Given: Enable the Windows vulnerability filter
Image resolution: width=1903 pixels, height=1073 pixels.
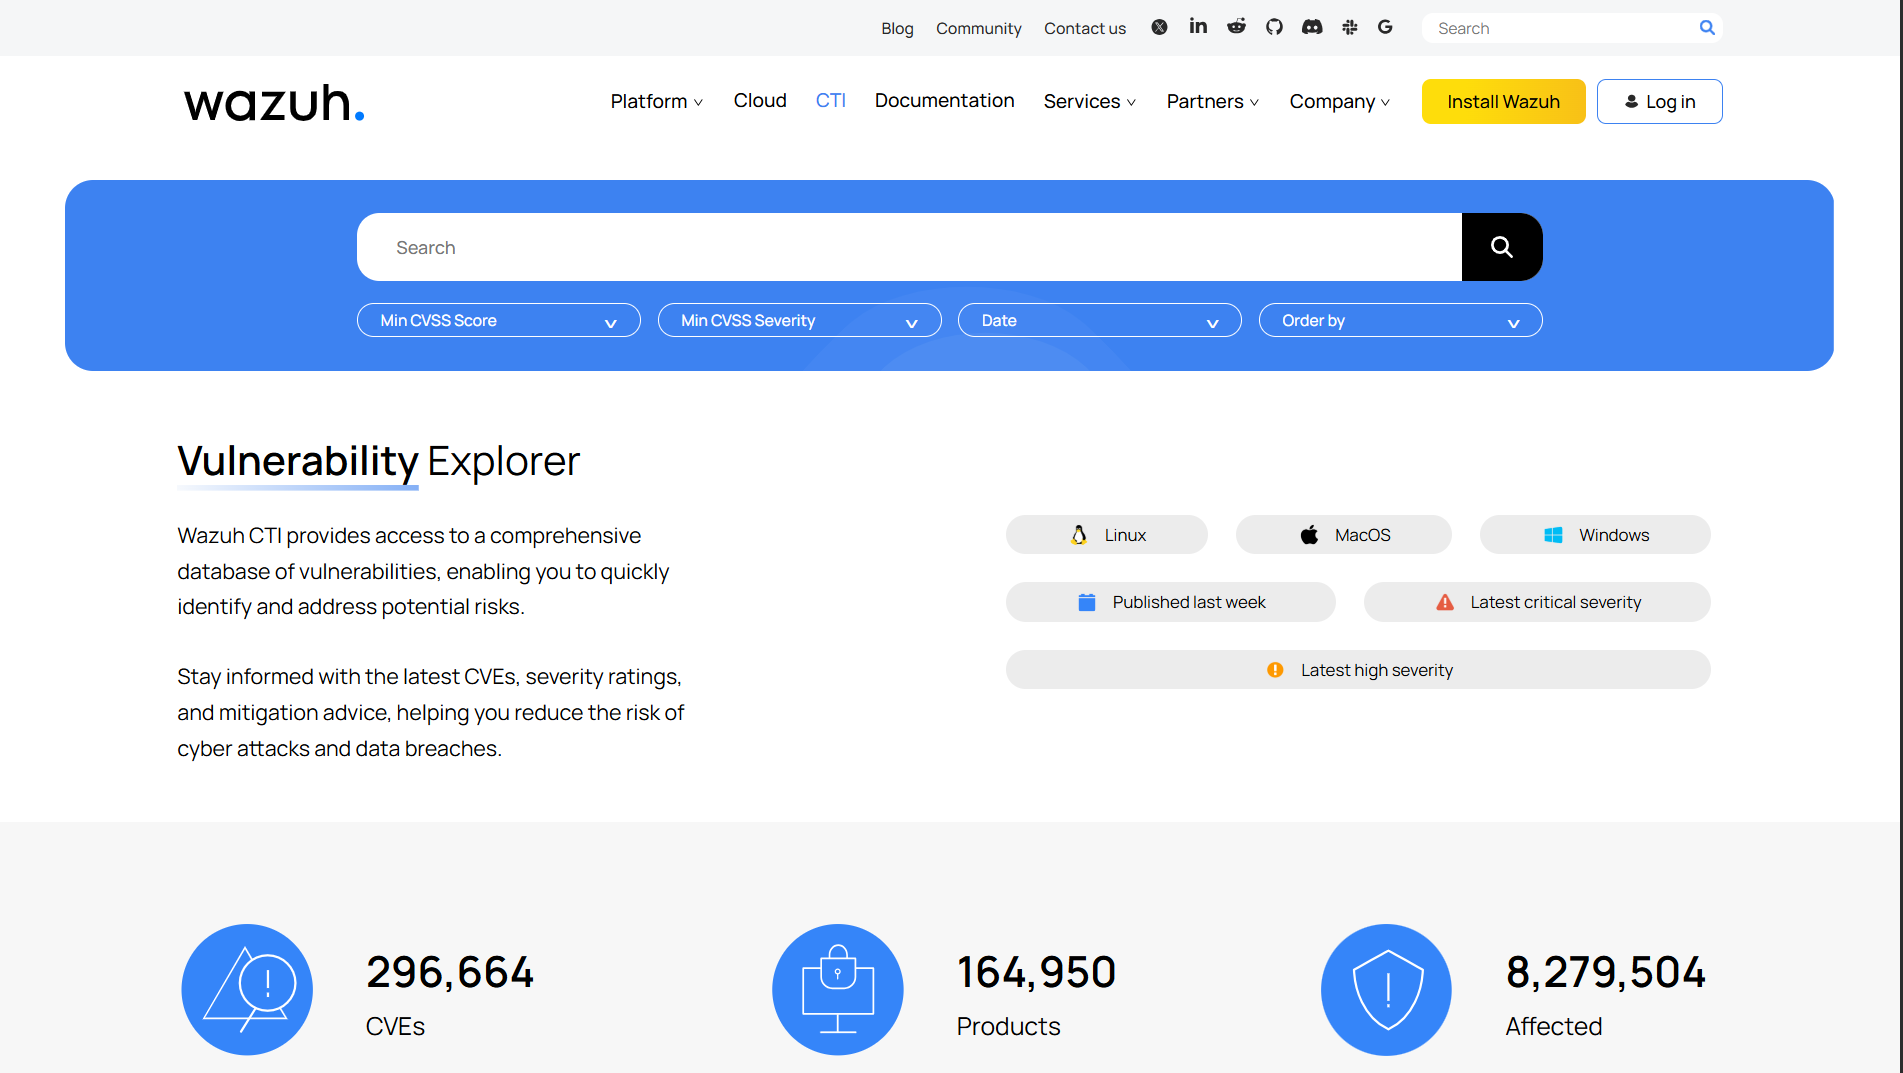Looking at the screenshot, I should (1594, 534).
